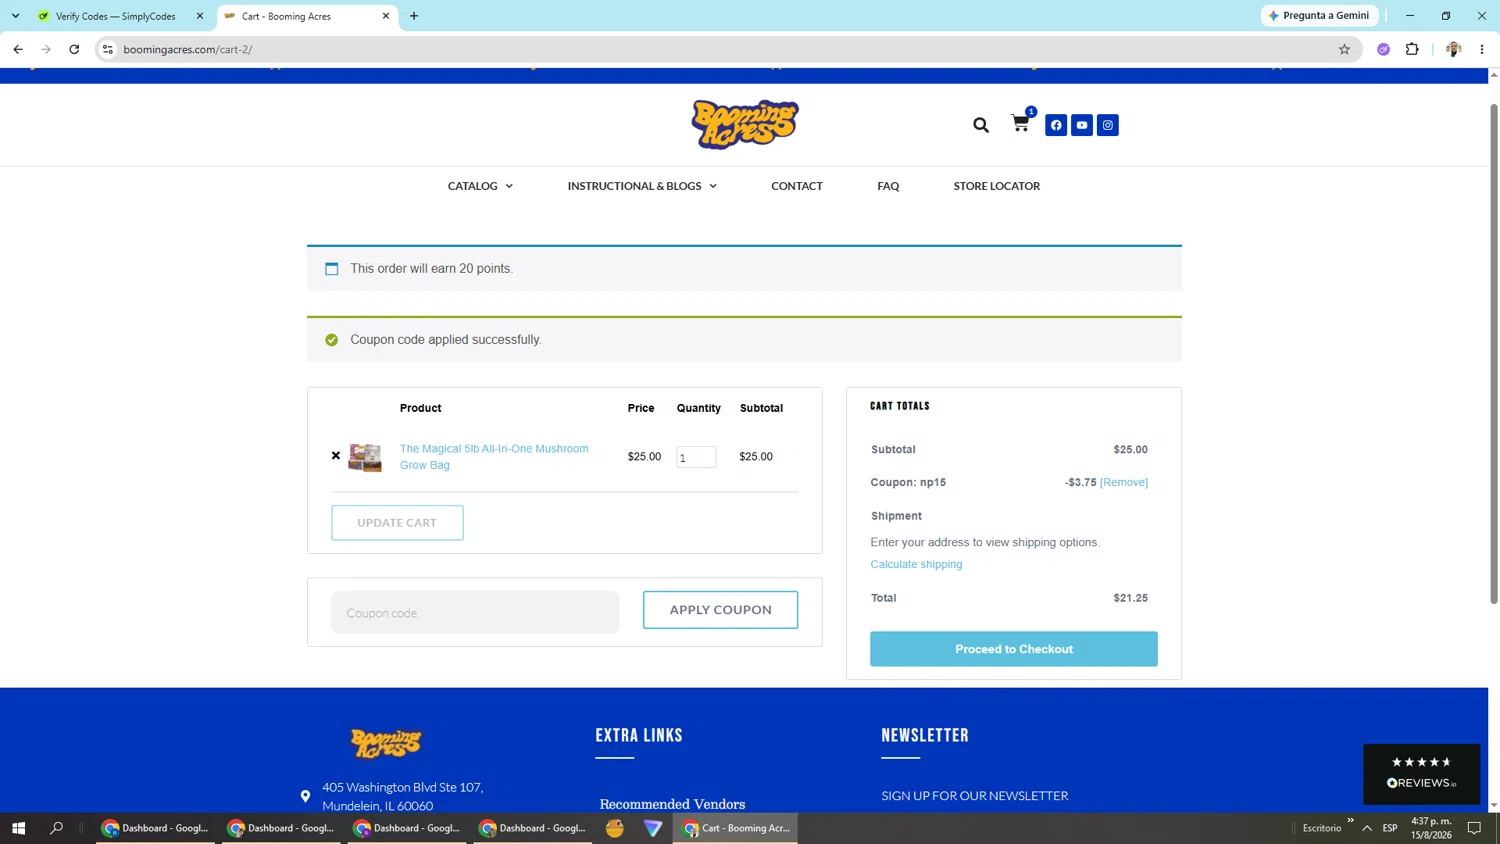Open the FAQ page
Image resolution: width=1500 pixels, height=844 pixels.
click(888, 186)
